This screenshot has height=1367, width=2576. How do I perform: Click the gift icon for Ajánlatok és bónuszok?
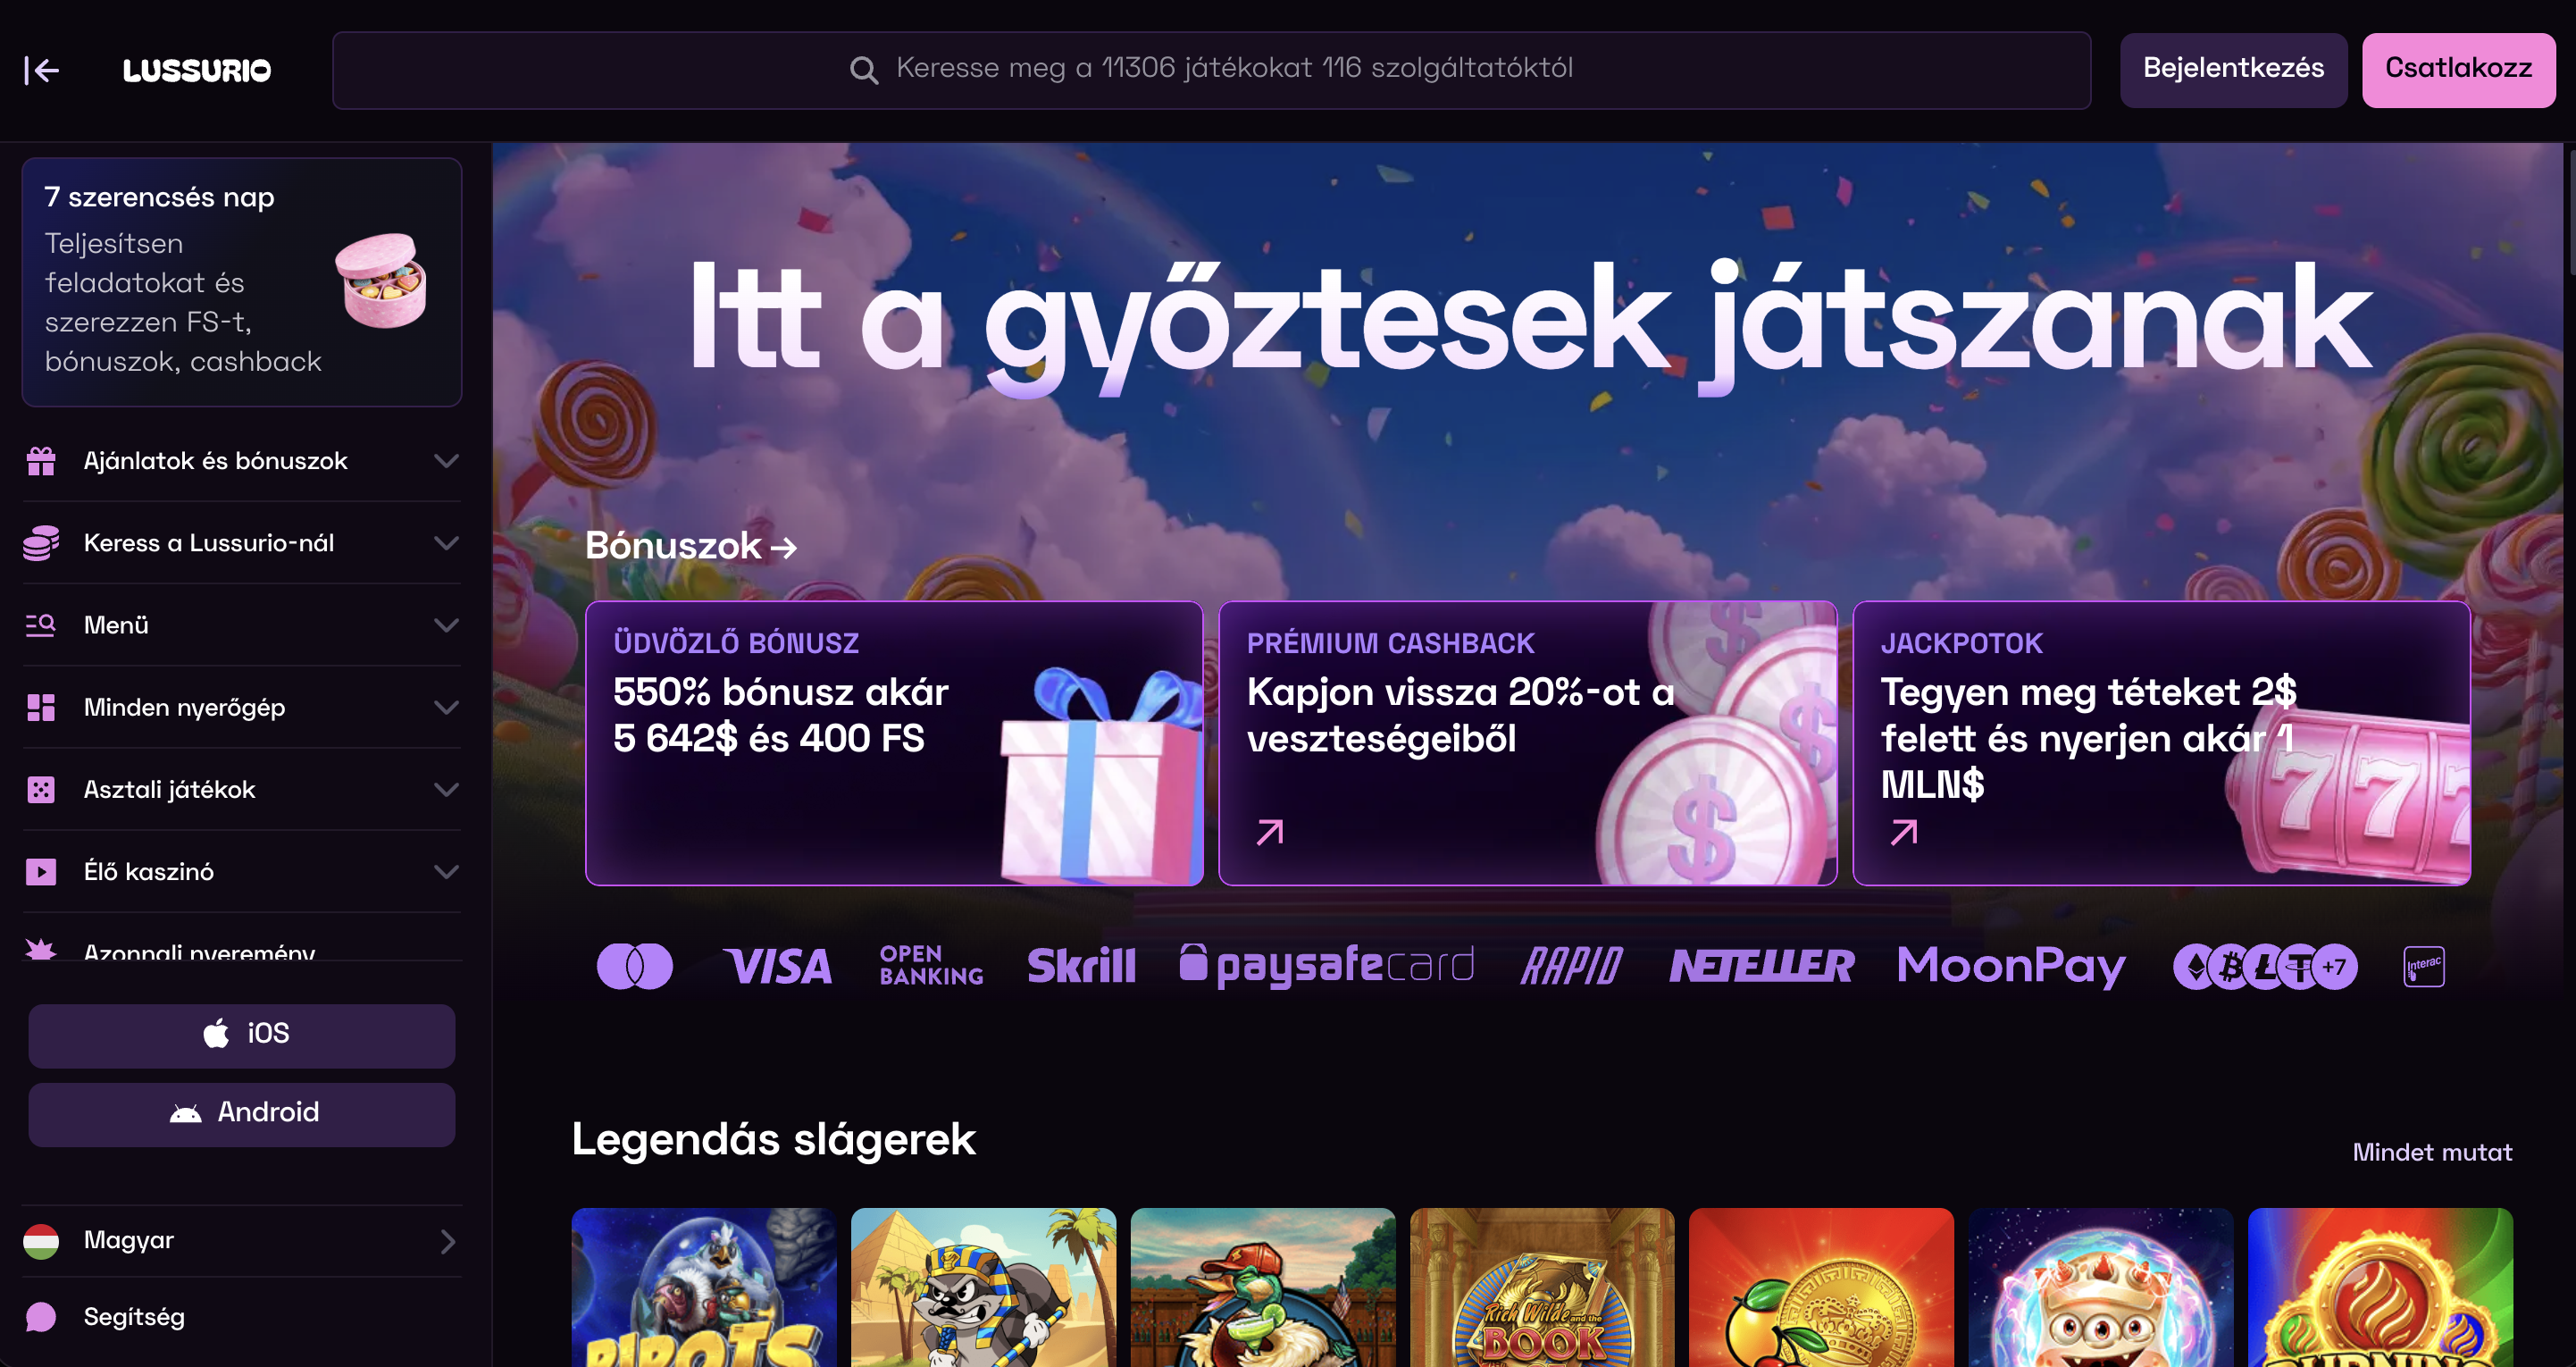coord(41,461)
